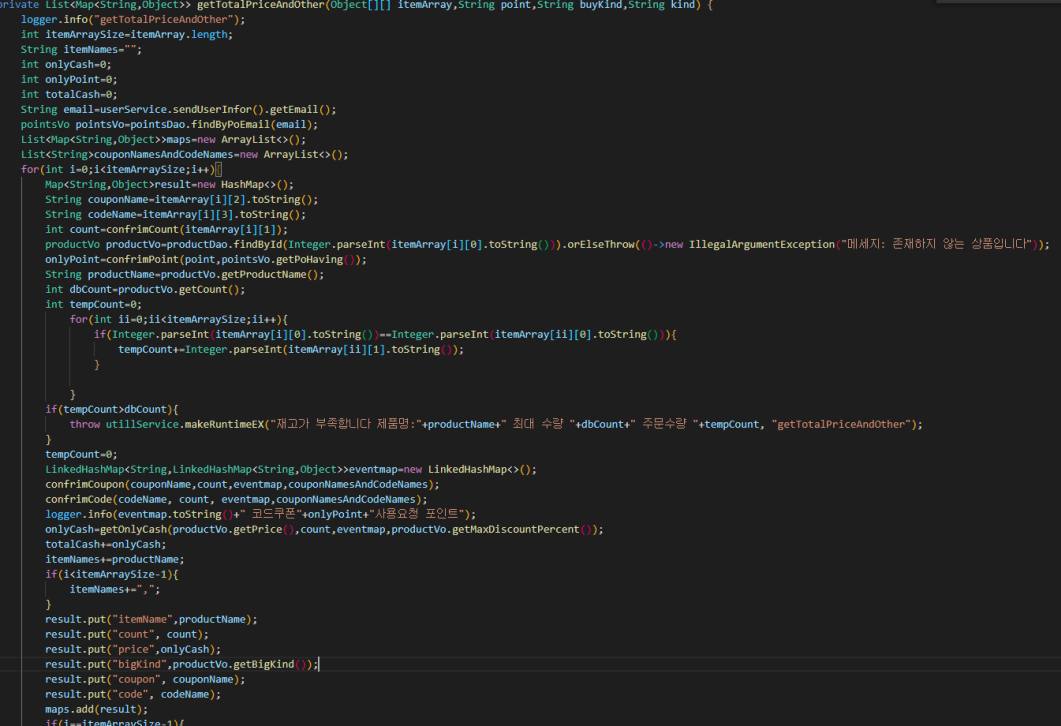The height and width of the screenshot is (726, 1061).
Task: Click the 'couponNamesAndCodeNames=new ArrayList<>();' line
Action: [x=185, y=154]
